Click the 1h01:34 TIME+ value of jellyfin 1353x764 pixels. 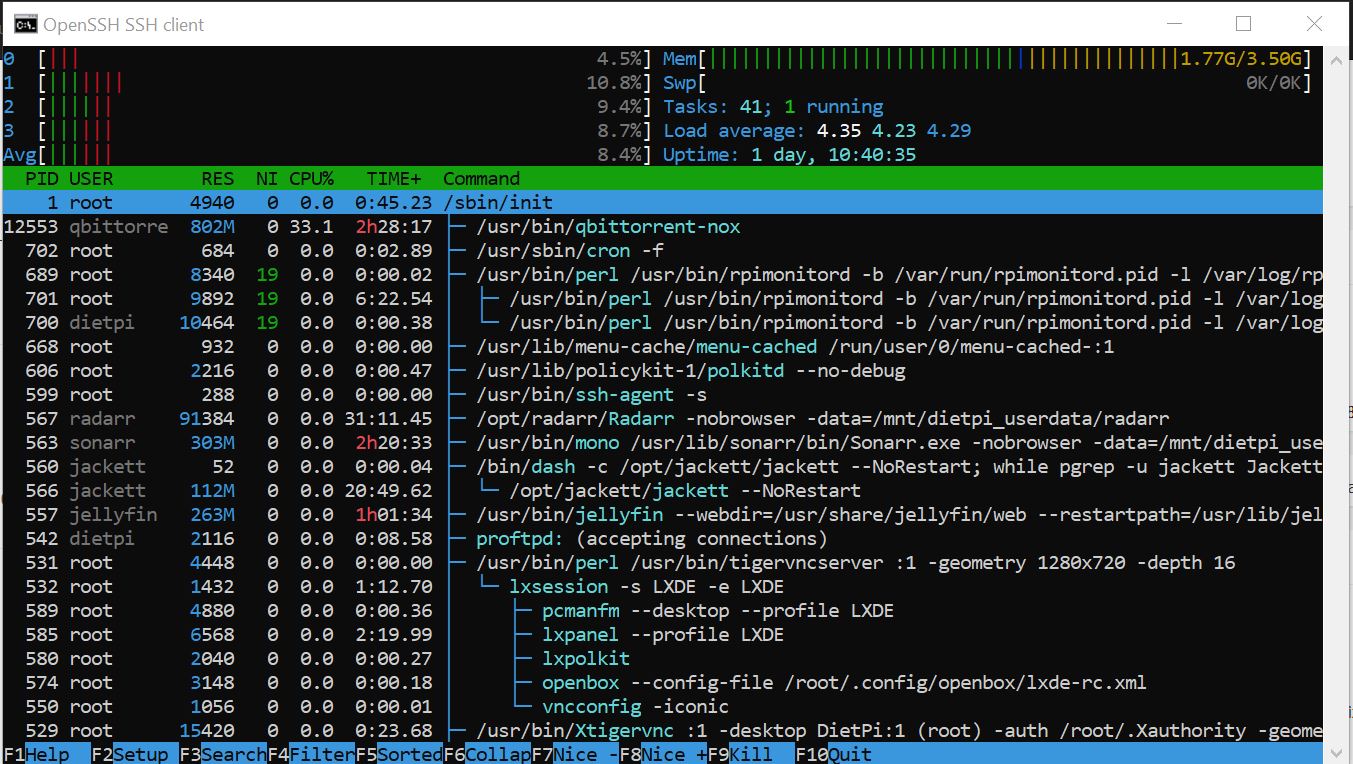click(394, 515)
